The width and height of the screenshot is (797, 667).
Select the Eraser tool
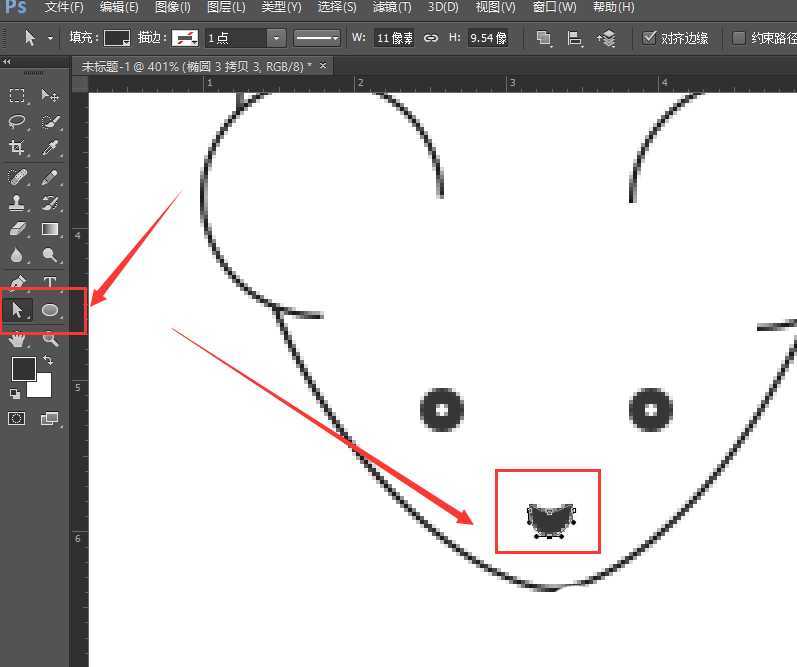[x=17, y=229]
